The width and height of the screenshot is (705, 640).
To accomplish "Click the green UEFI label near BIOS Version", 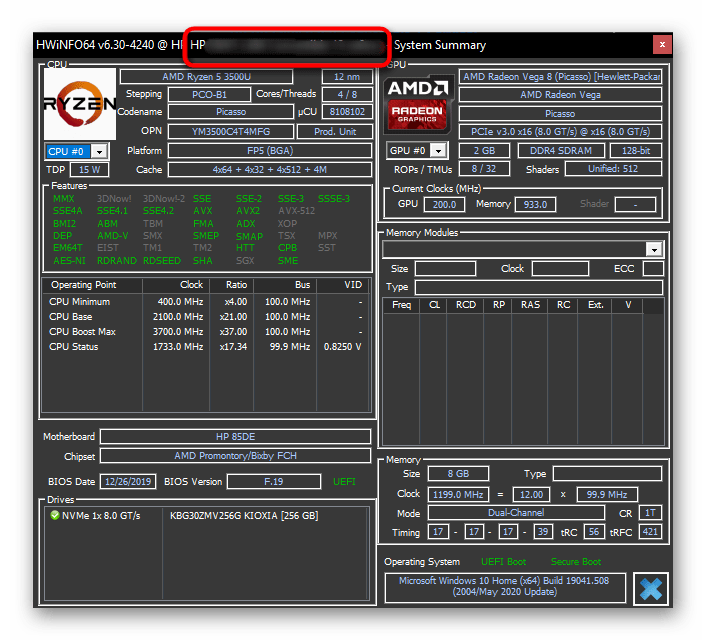I will point(344,482).
